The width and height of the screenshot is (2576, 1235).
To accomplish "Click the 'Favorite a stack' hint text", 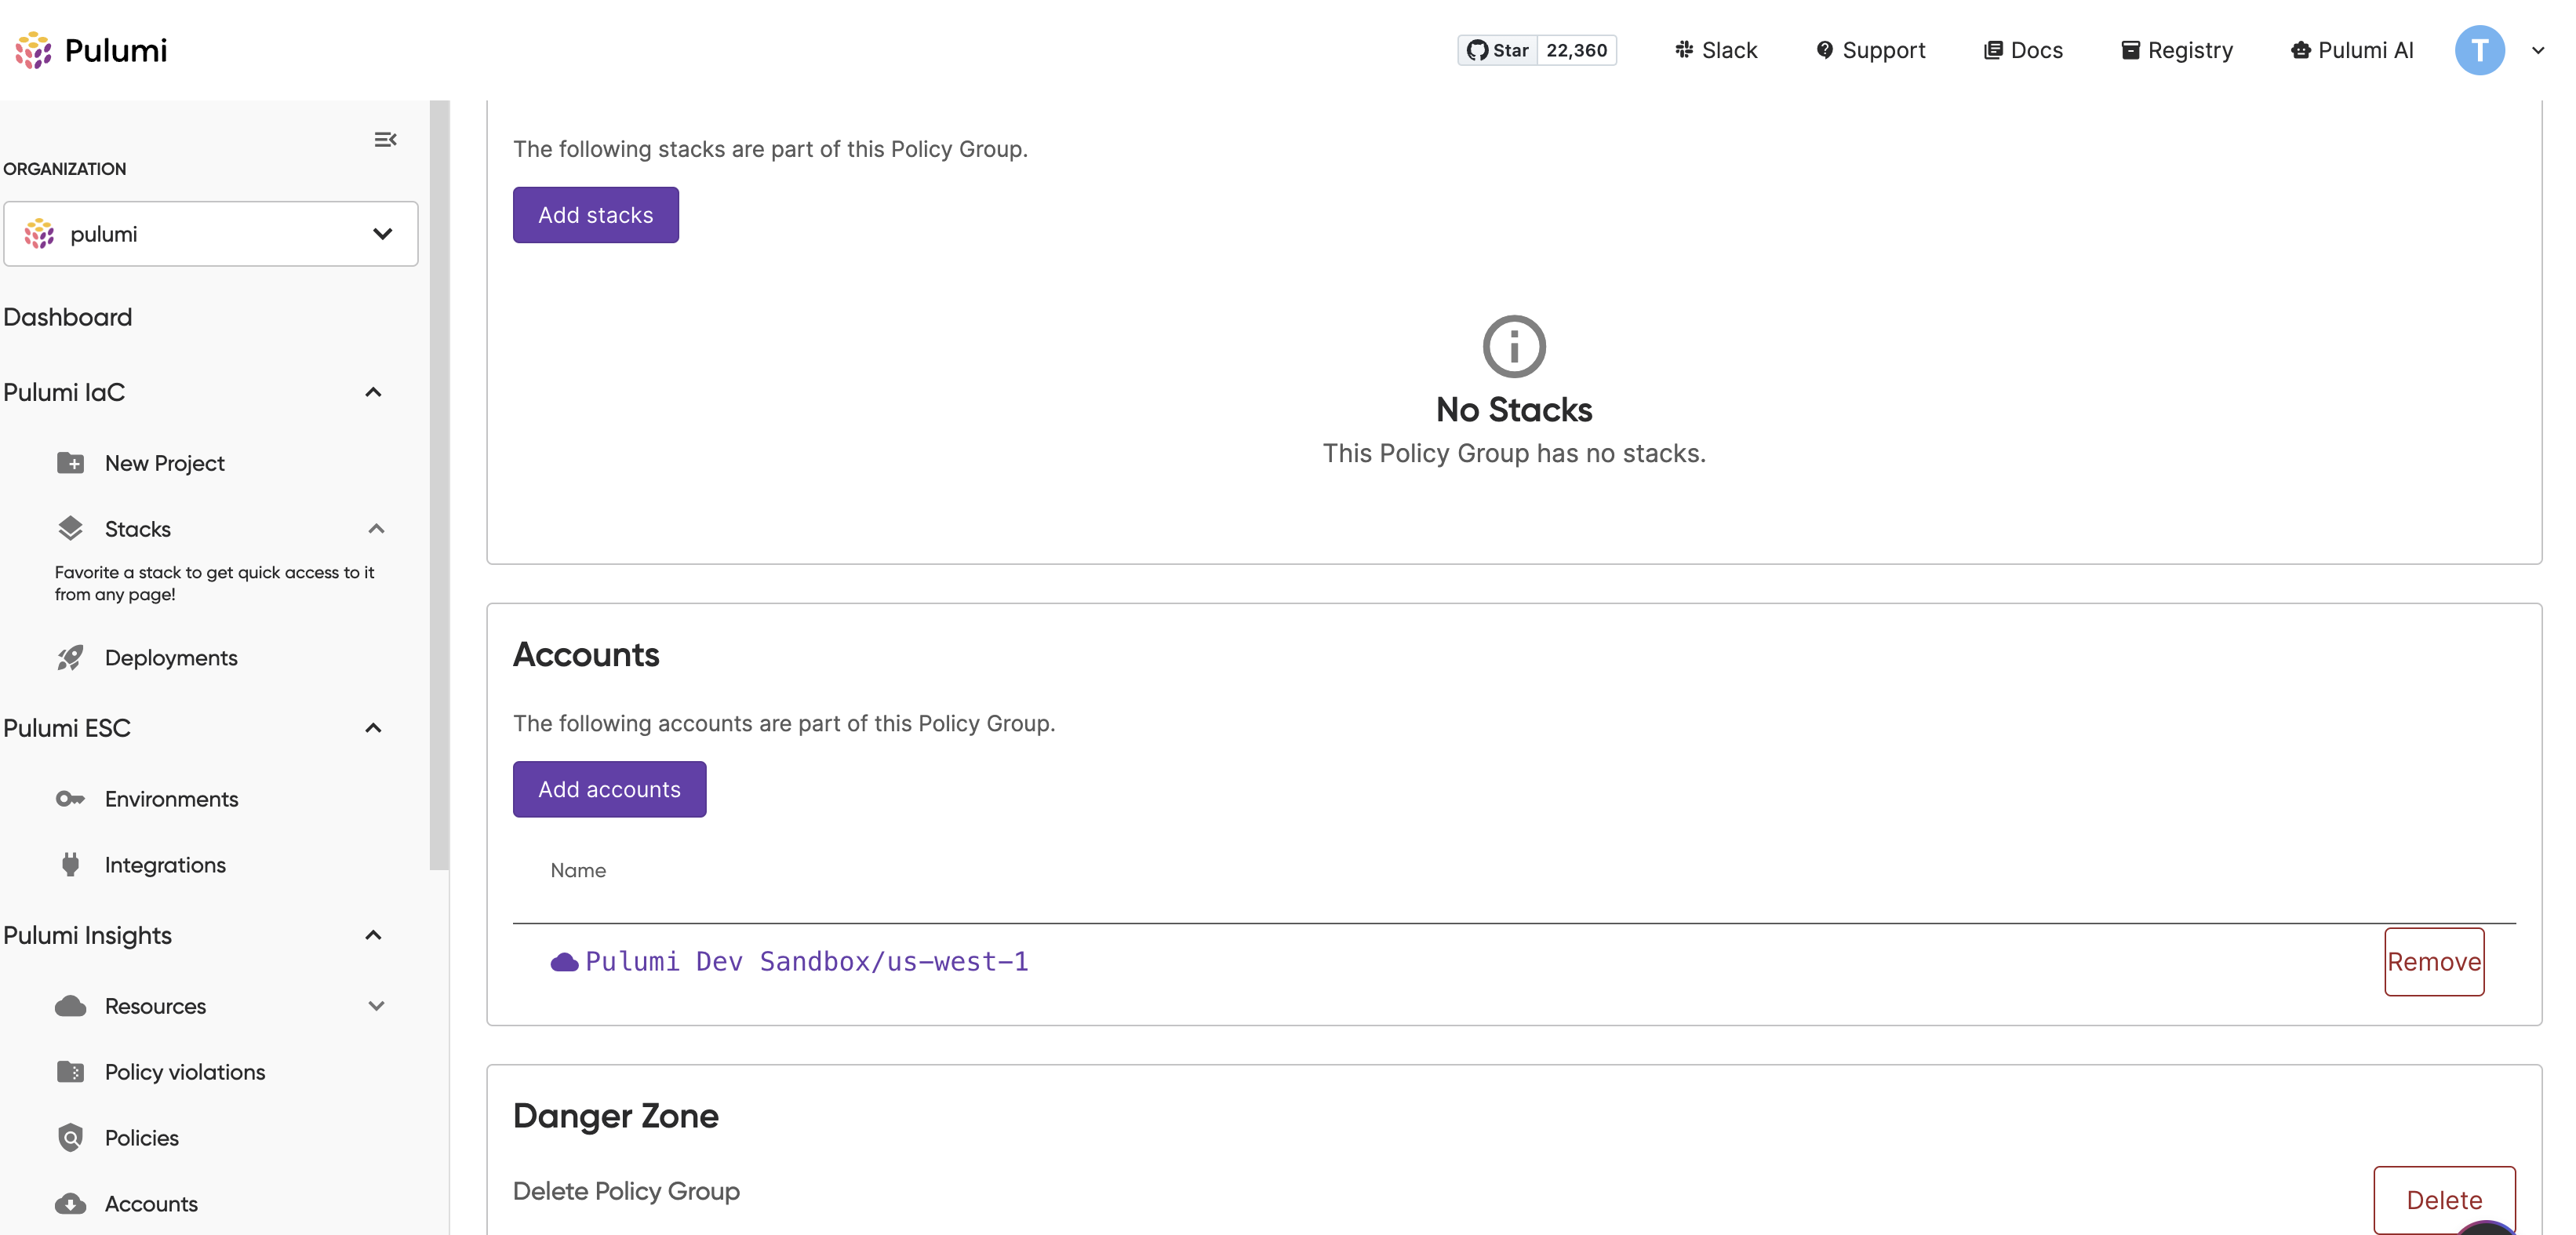I will click(214, 583).
